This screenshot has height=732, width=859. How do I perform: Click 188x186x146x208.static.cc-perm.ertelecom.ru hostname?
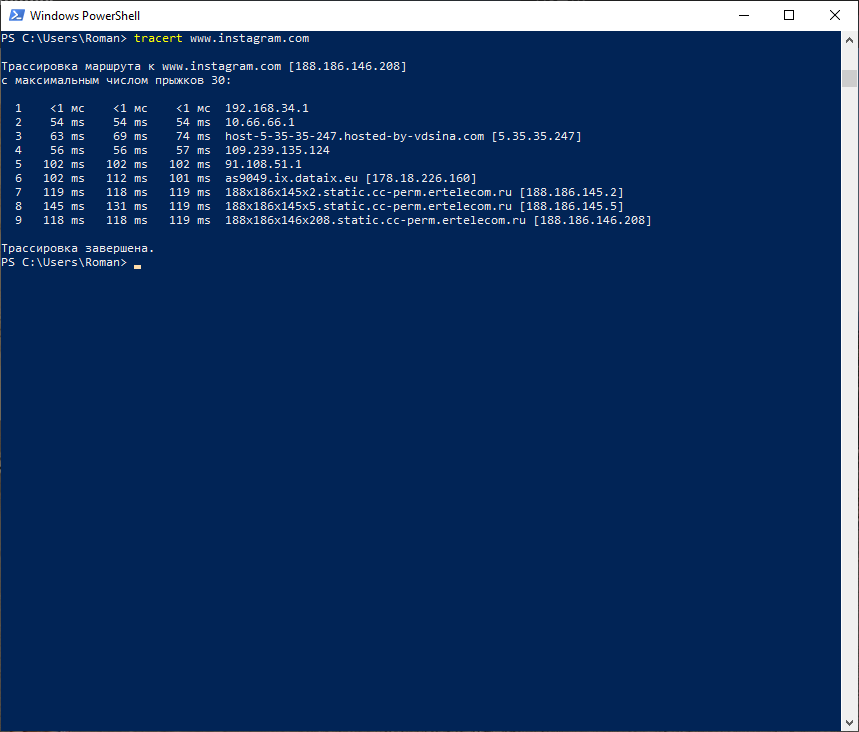click(375, 220)
